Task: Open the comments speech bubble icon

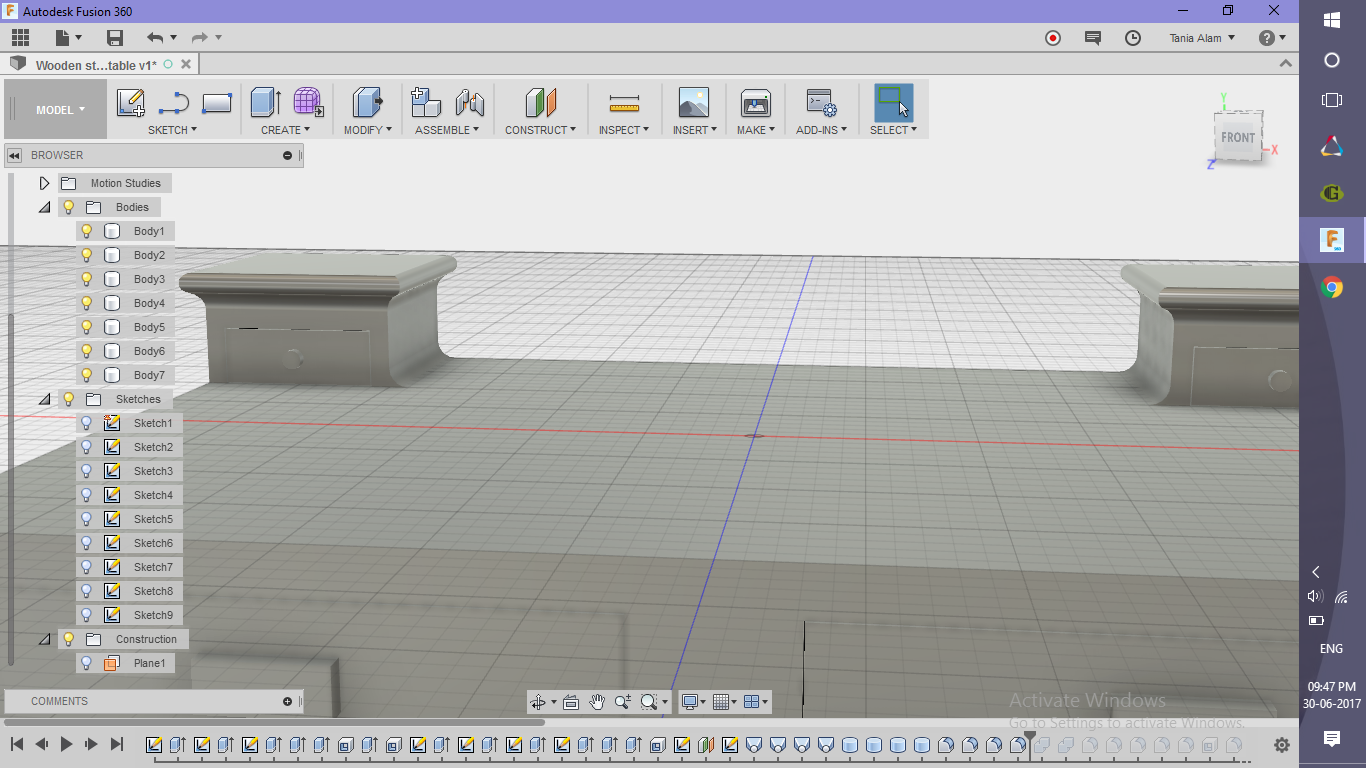Action: 1093,38
